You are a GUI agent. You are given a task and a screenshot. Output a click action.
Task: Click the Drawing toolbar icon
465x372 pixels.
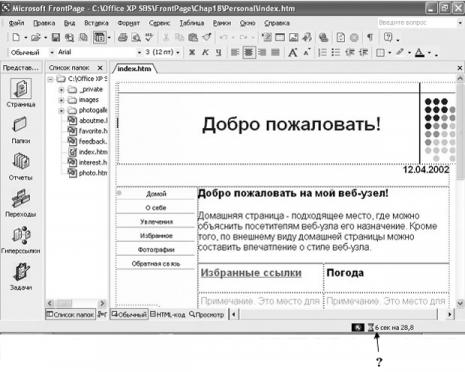(x=307, y=37)
